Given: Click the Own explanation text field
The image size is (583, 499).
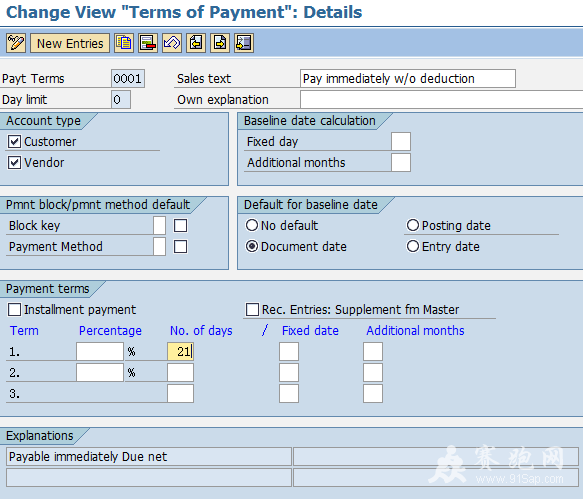Looking at the screenshot, I should point(441,100).
